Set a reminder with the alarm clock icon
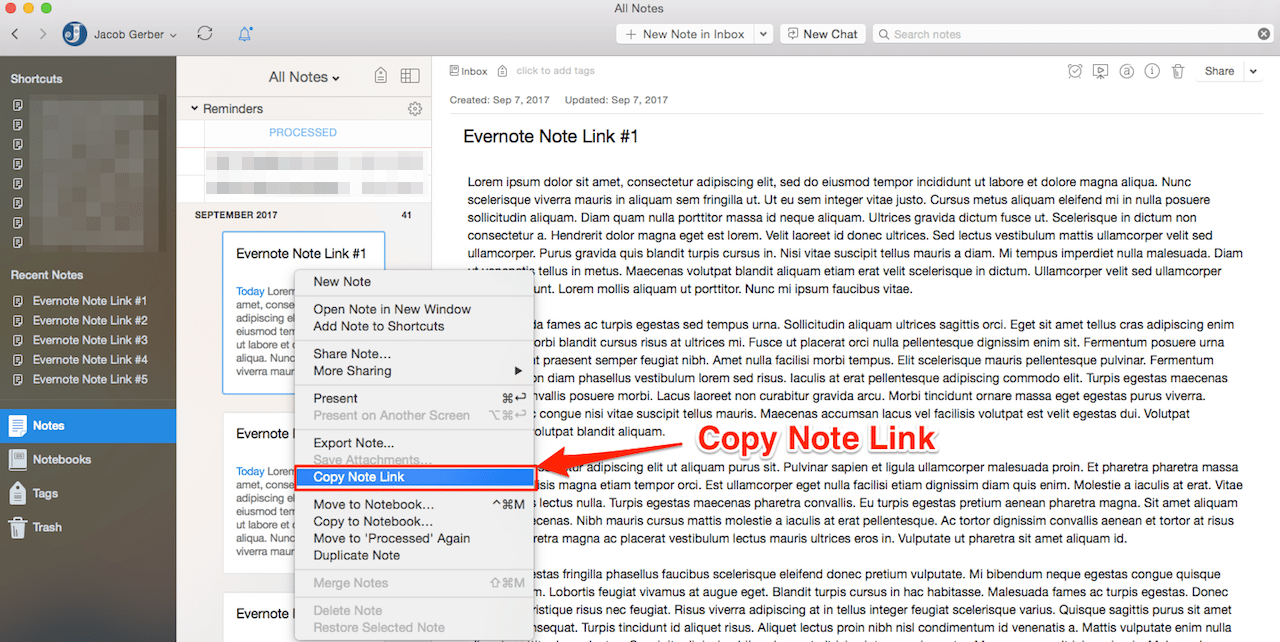Viewport: 1280px width, 642px height. pyautogui.click(x=1075, y=71)
